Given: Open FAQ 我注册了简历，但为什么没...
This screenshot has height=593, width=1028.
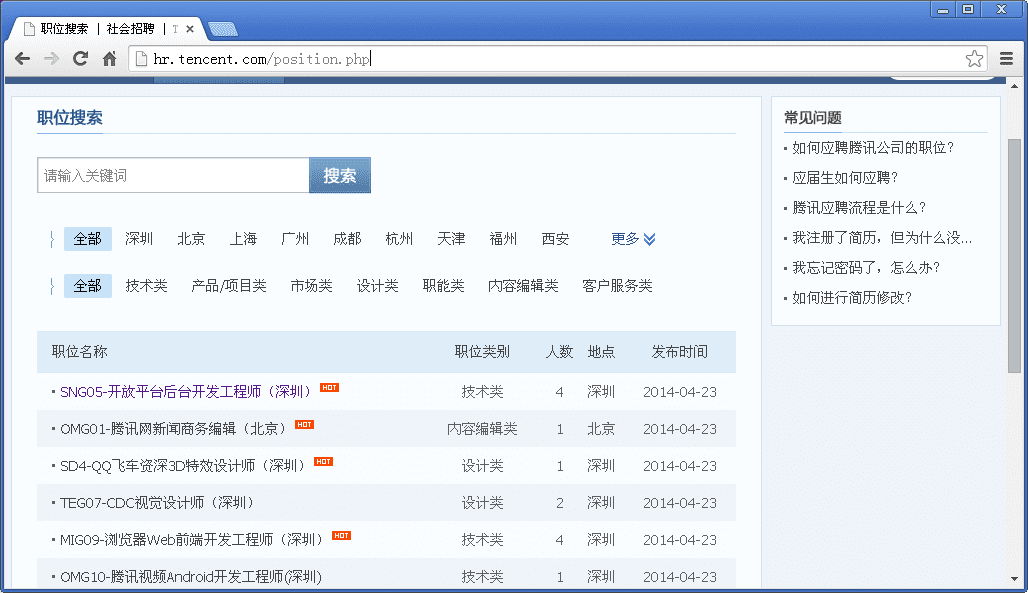Looking at the screenshot, I should (882, 238).
